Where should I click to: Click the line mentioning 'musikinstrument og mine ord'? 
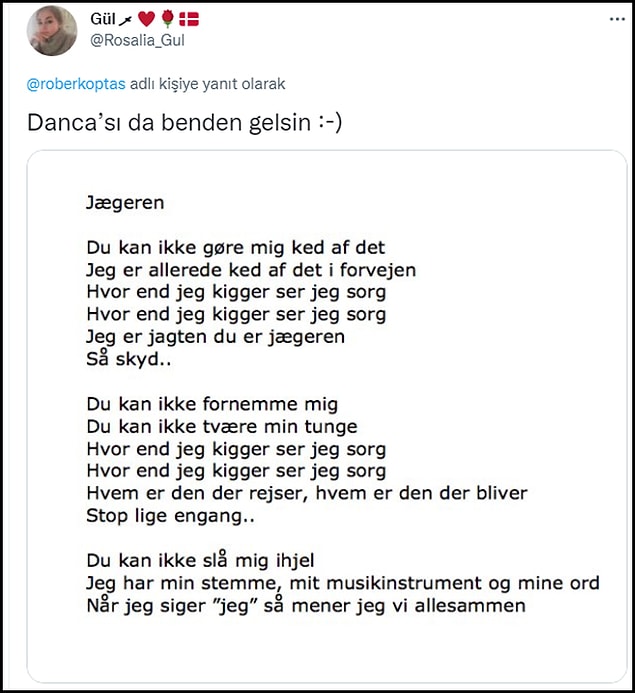click(342, 583)
